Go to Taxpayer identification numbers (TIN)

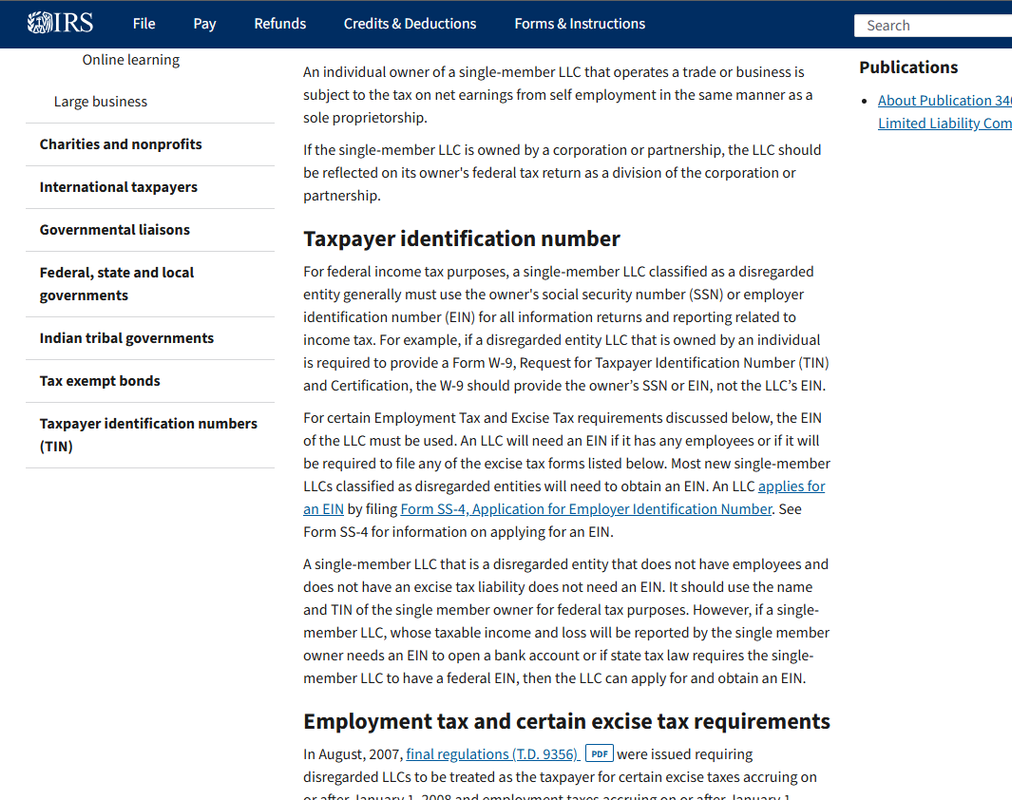click(x=148, y=435)
